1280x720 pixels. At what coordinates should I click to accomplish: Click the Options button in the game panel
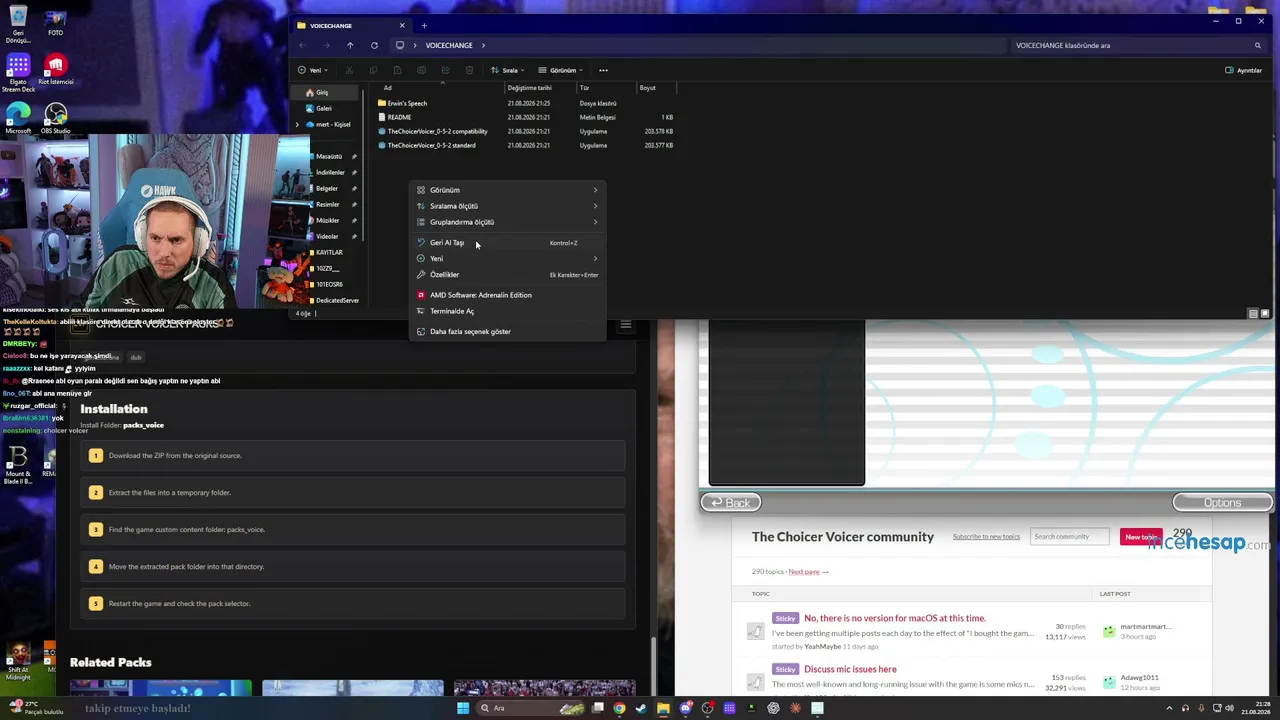point(1222,503)
